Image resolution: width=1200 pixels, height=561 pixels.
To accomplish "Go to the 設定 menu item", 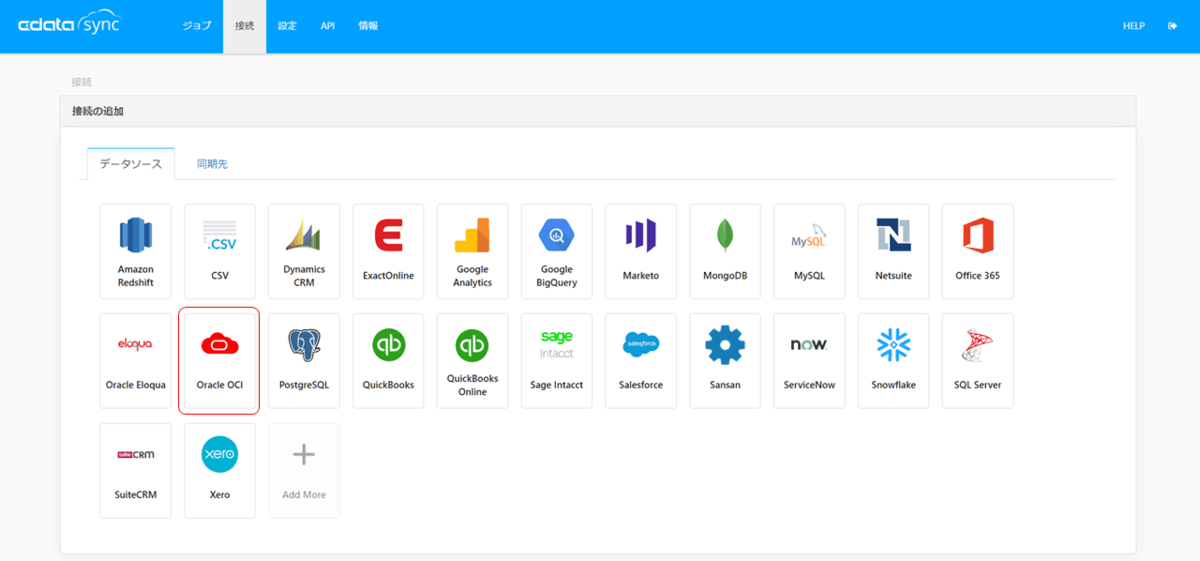I will (x=287, y=26).
